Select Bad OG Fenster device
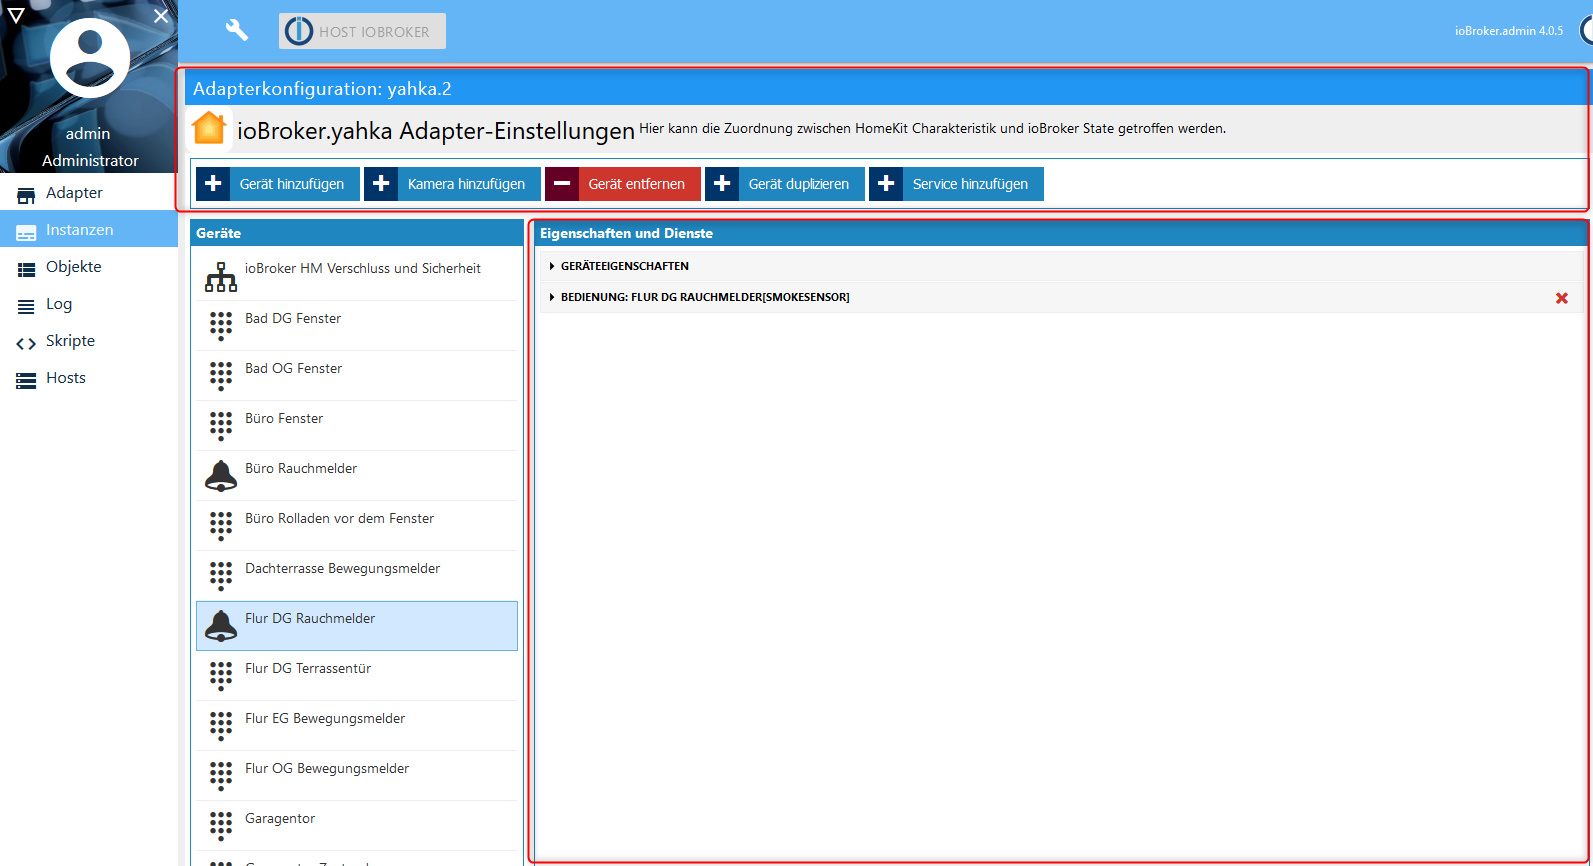 click(x=357, y=375)
